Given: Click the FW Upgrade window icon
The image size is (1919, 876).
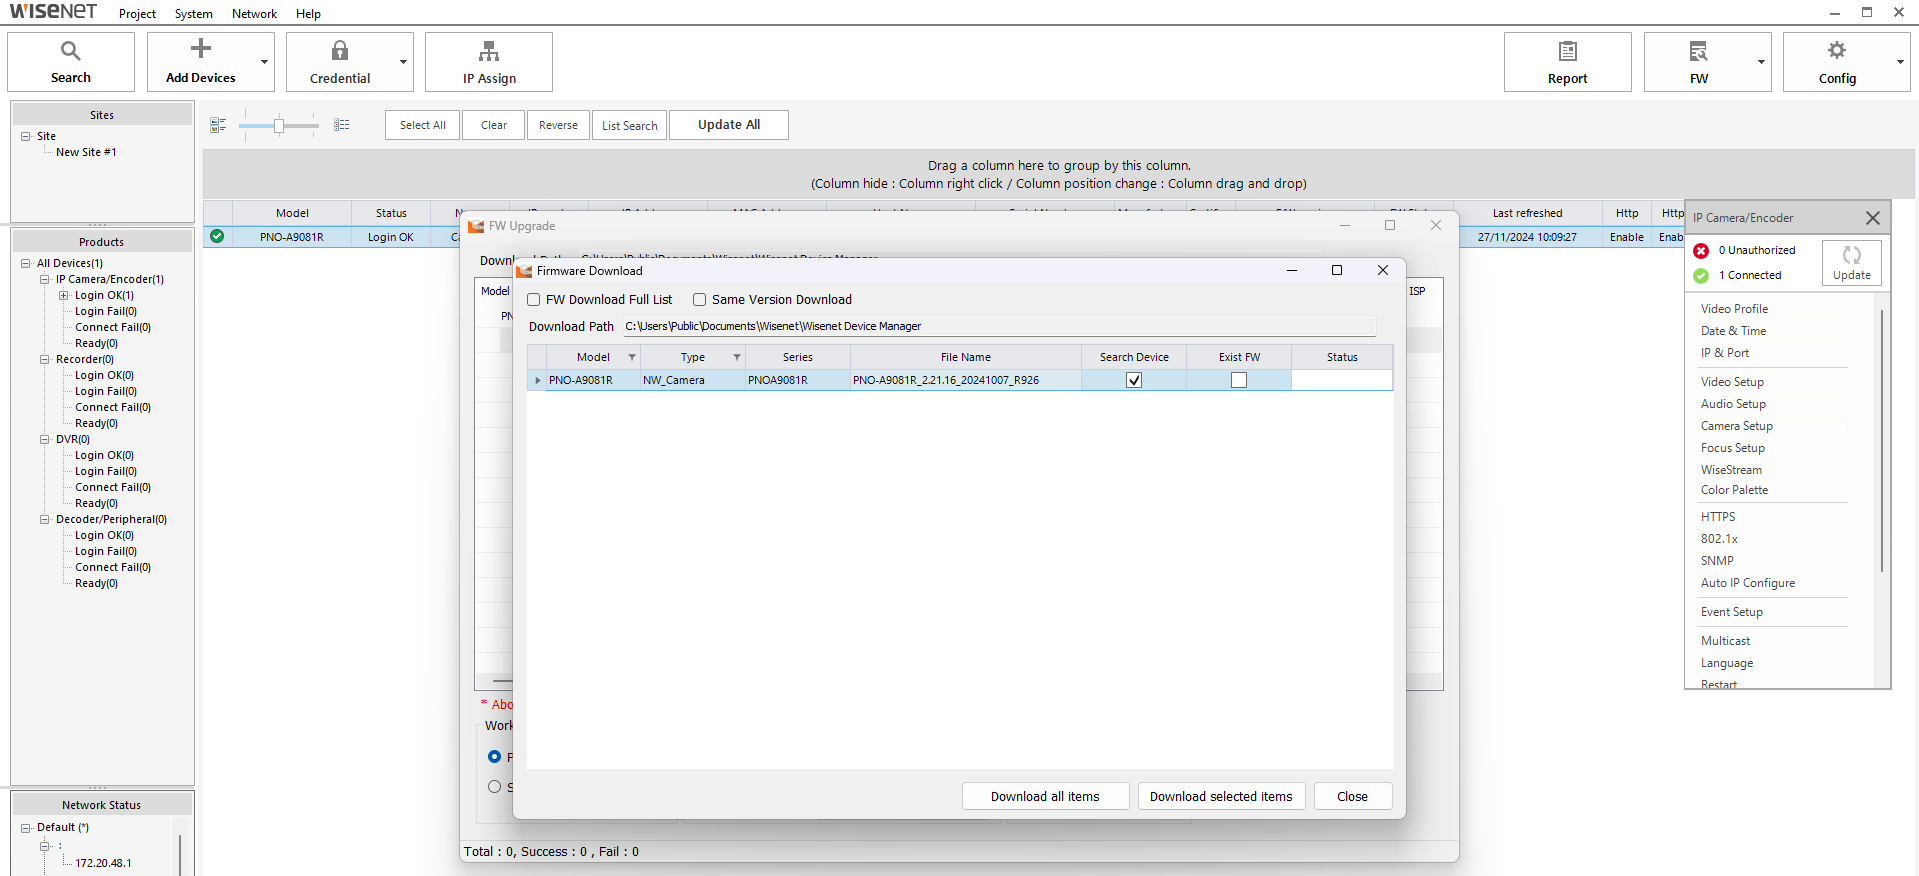Looking at the screenshot, I should click(x=476, y=226).
